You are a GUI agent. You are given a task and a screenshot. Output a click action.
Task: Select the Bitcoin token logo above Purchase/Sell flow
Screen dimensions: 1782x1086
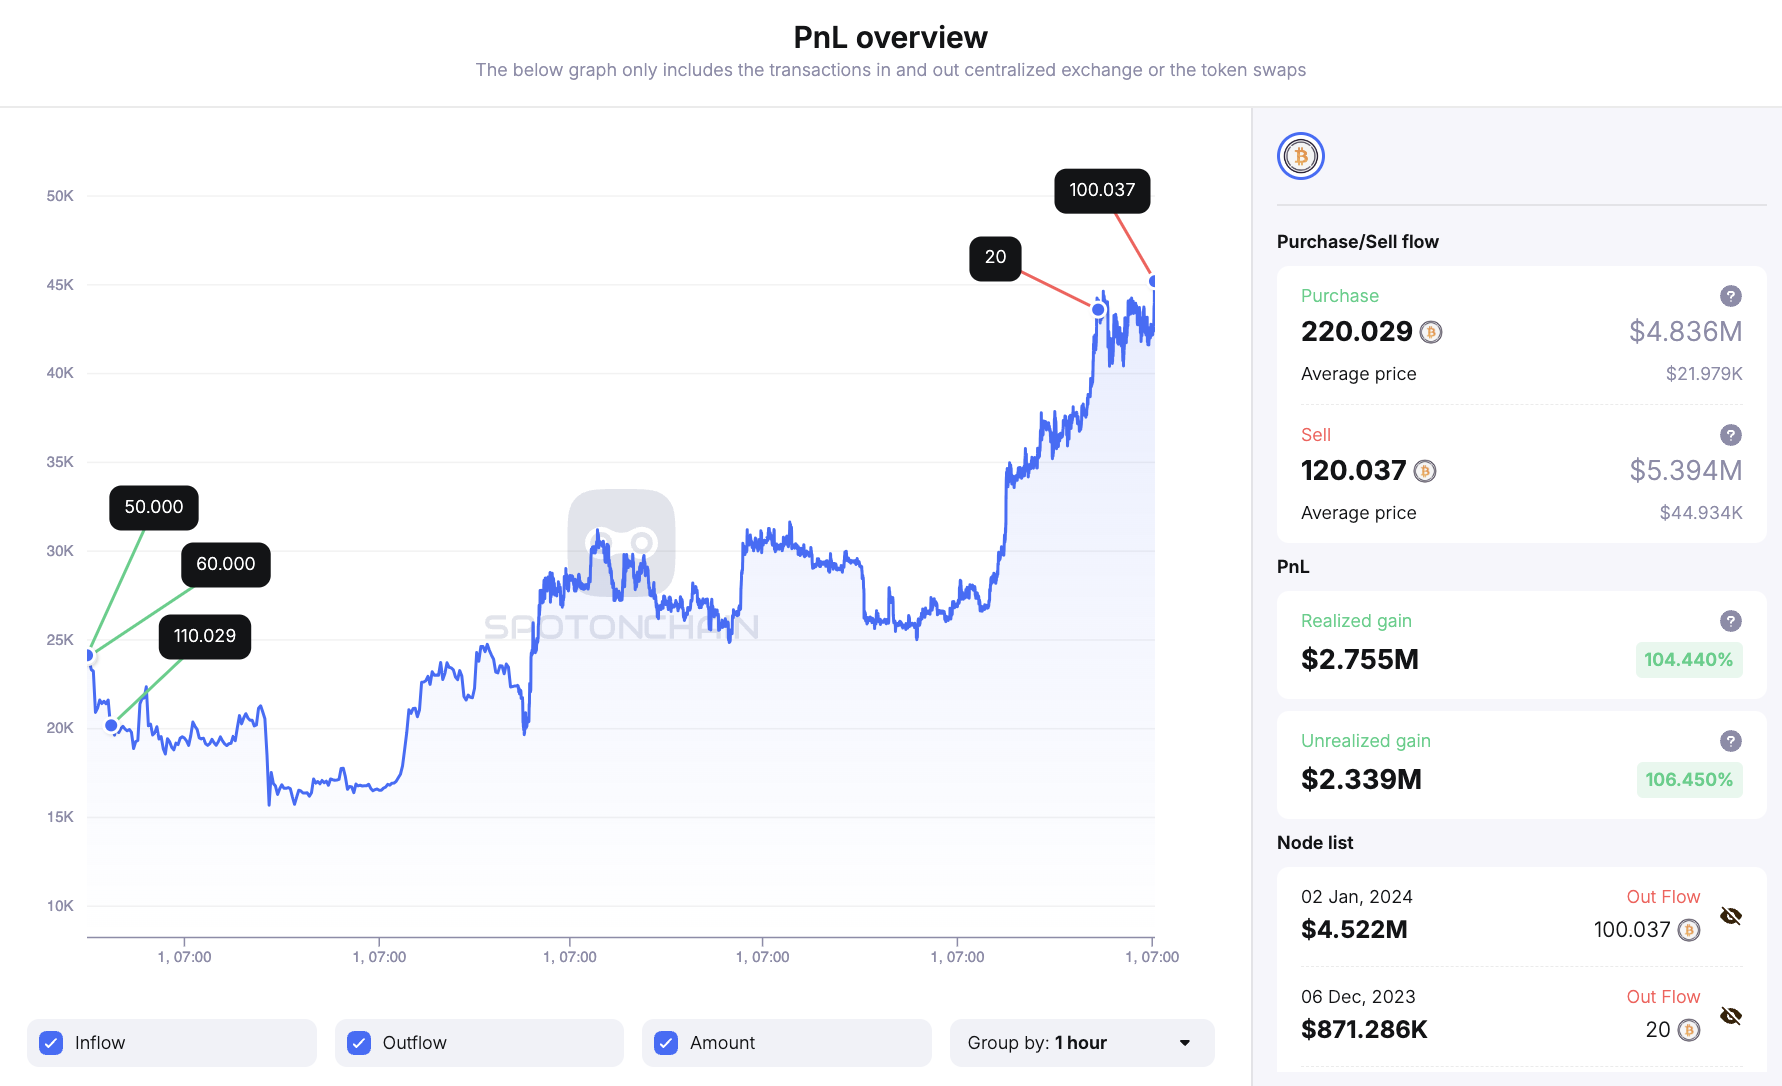[x=1300, y=156]
